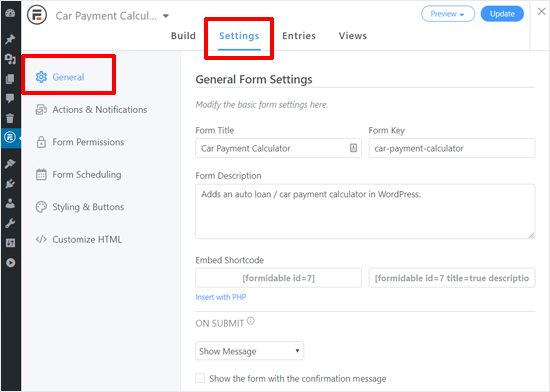Click the Pages icon in admin sidebar

point(10,79)
